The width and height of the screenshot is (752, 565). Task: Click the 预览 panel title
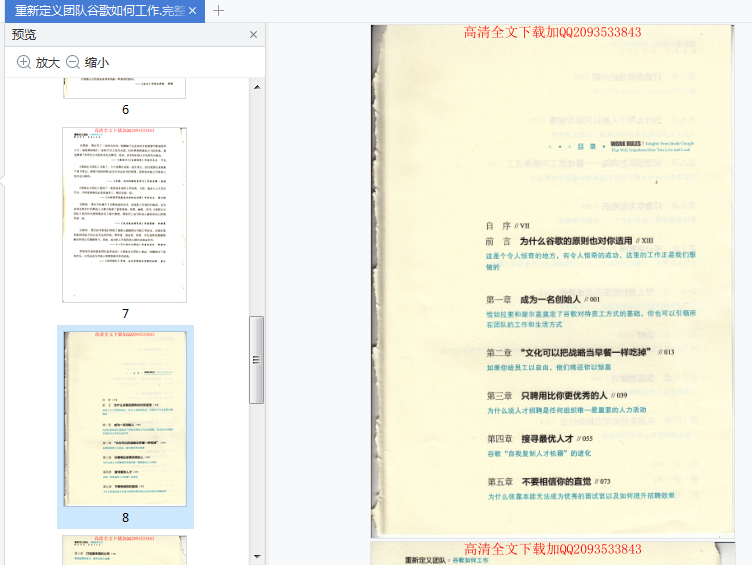pyautogui.click(x=24, y=35)
